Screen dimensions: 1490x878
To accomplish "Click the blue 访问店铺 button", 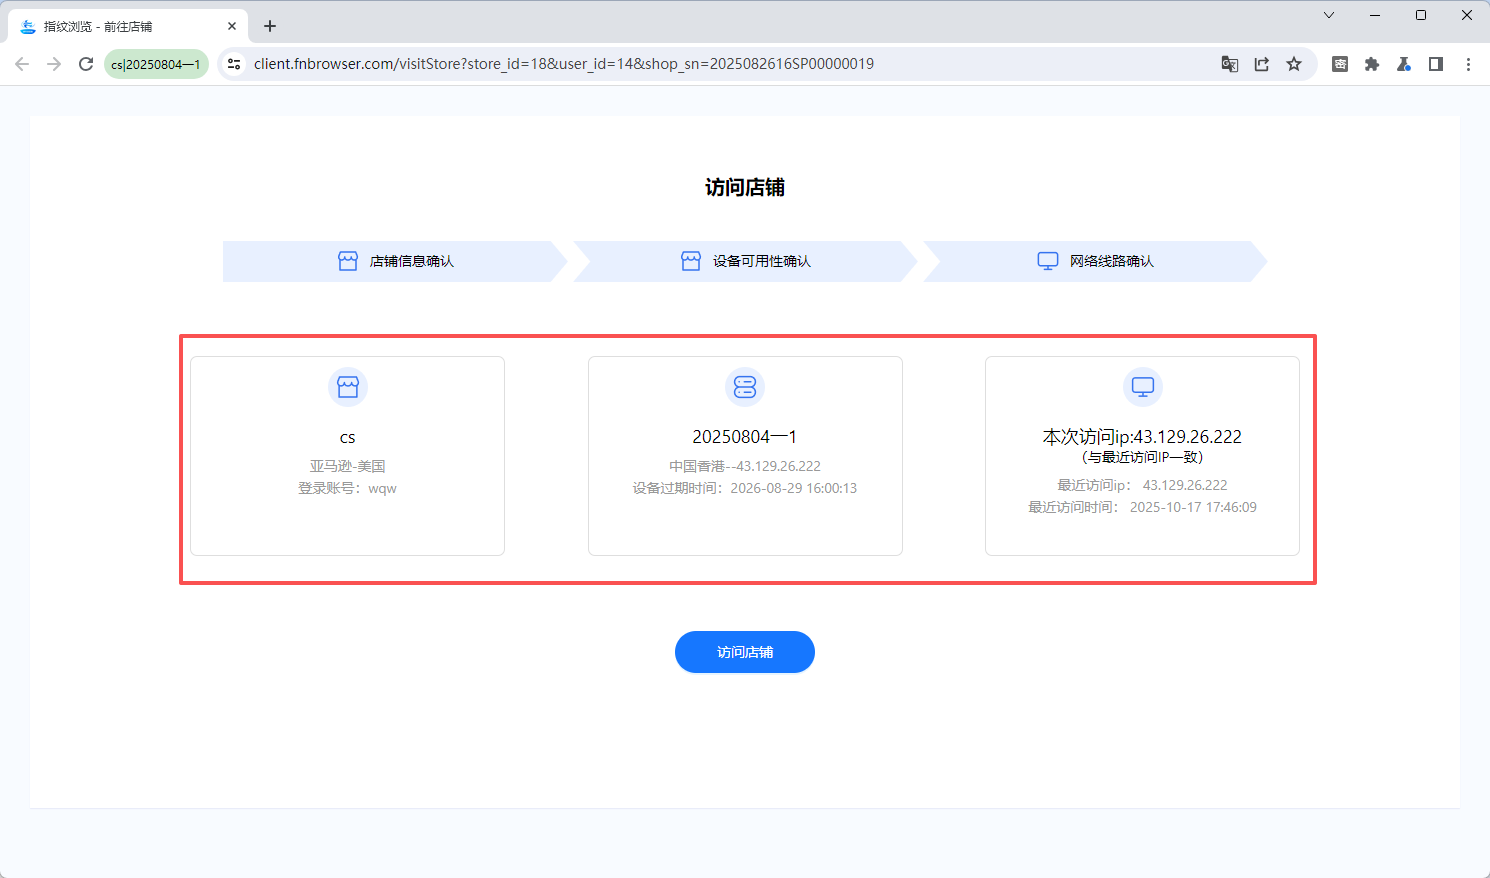I will [x=744, y=652].
